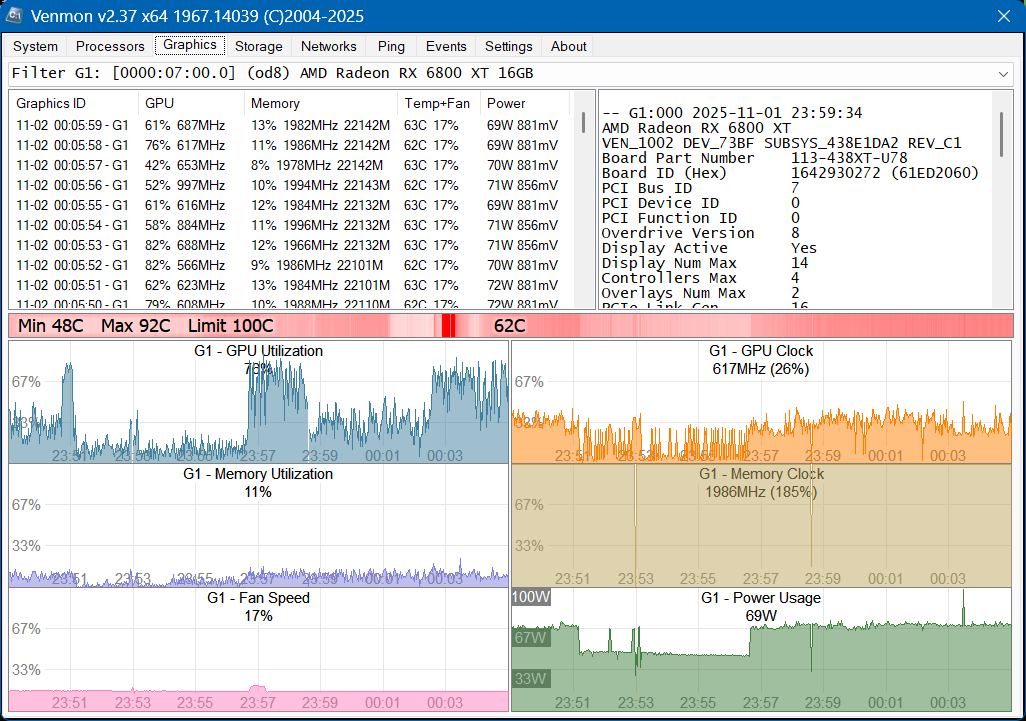
Task: Open the Filter G1 device dropdown
Action: 1011,72
